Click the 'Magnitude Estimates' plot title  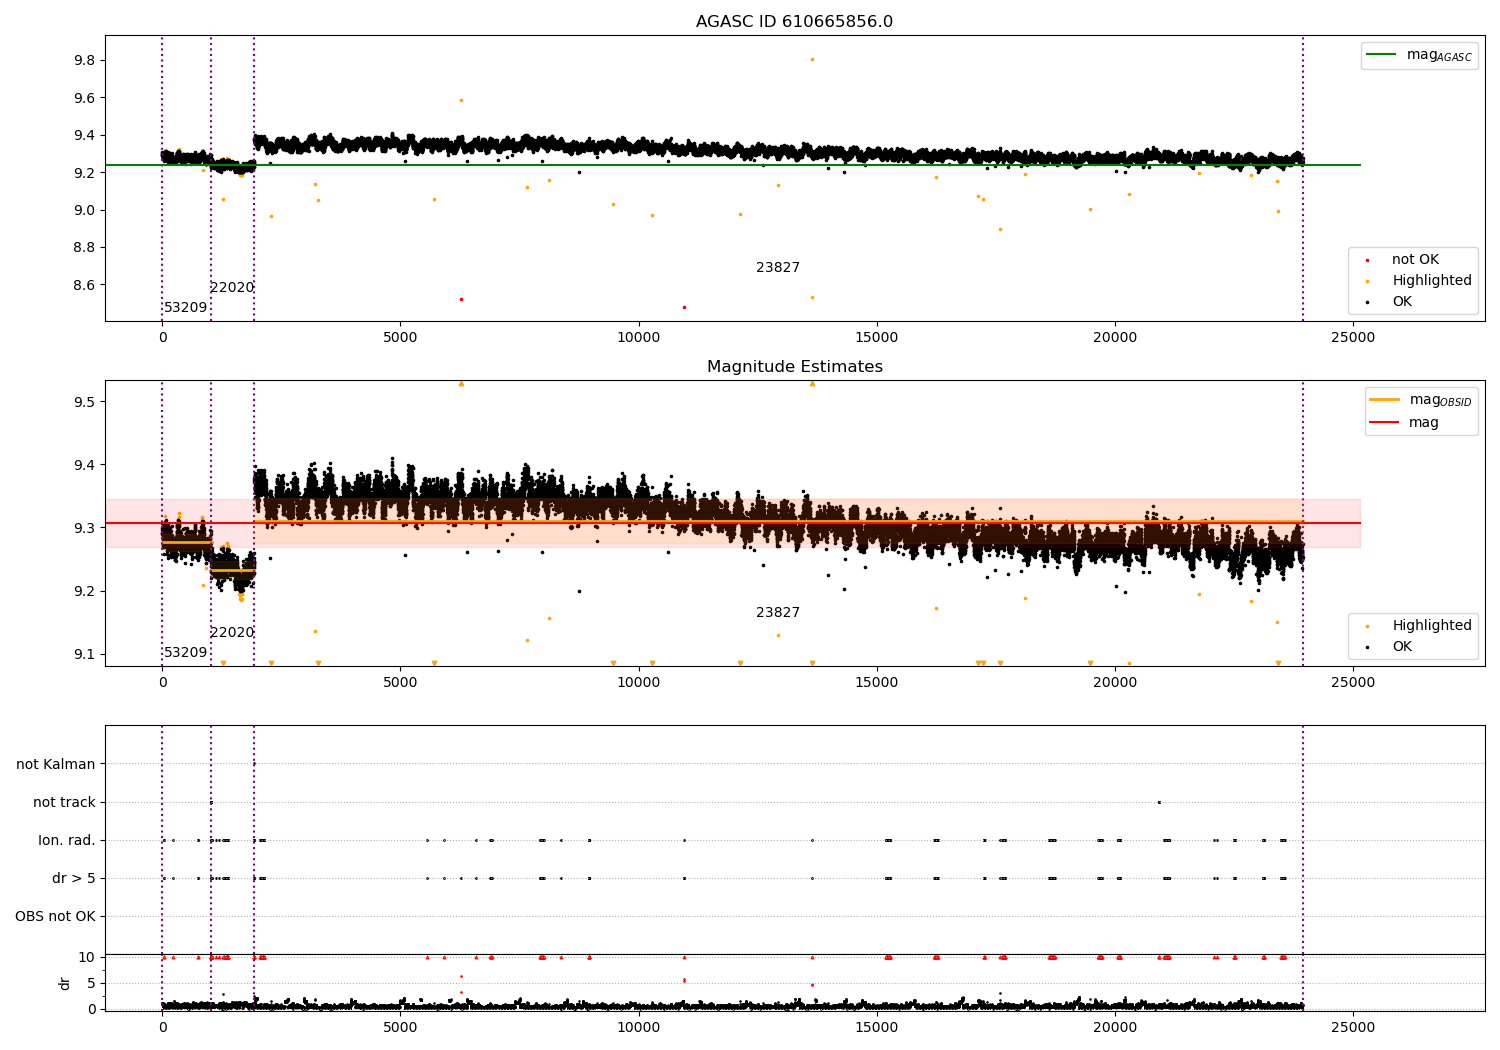point(794,367)
